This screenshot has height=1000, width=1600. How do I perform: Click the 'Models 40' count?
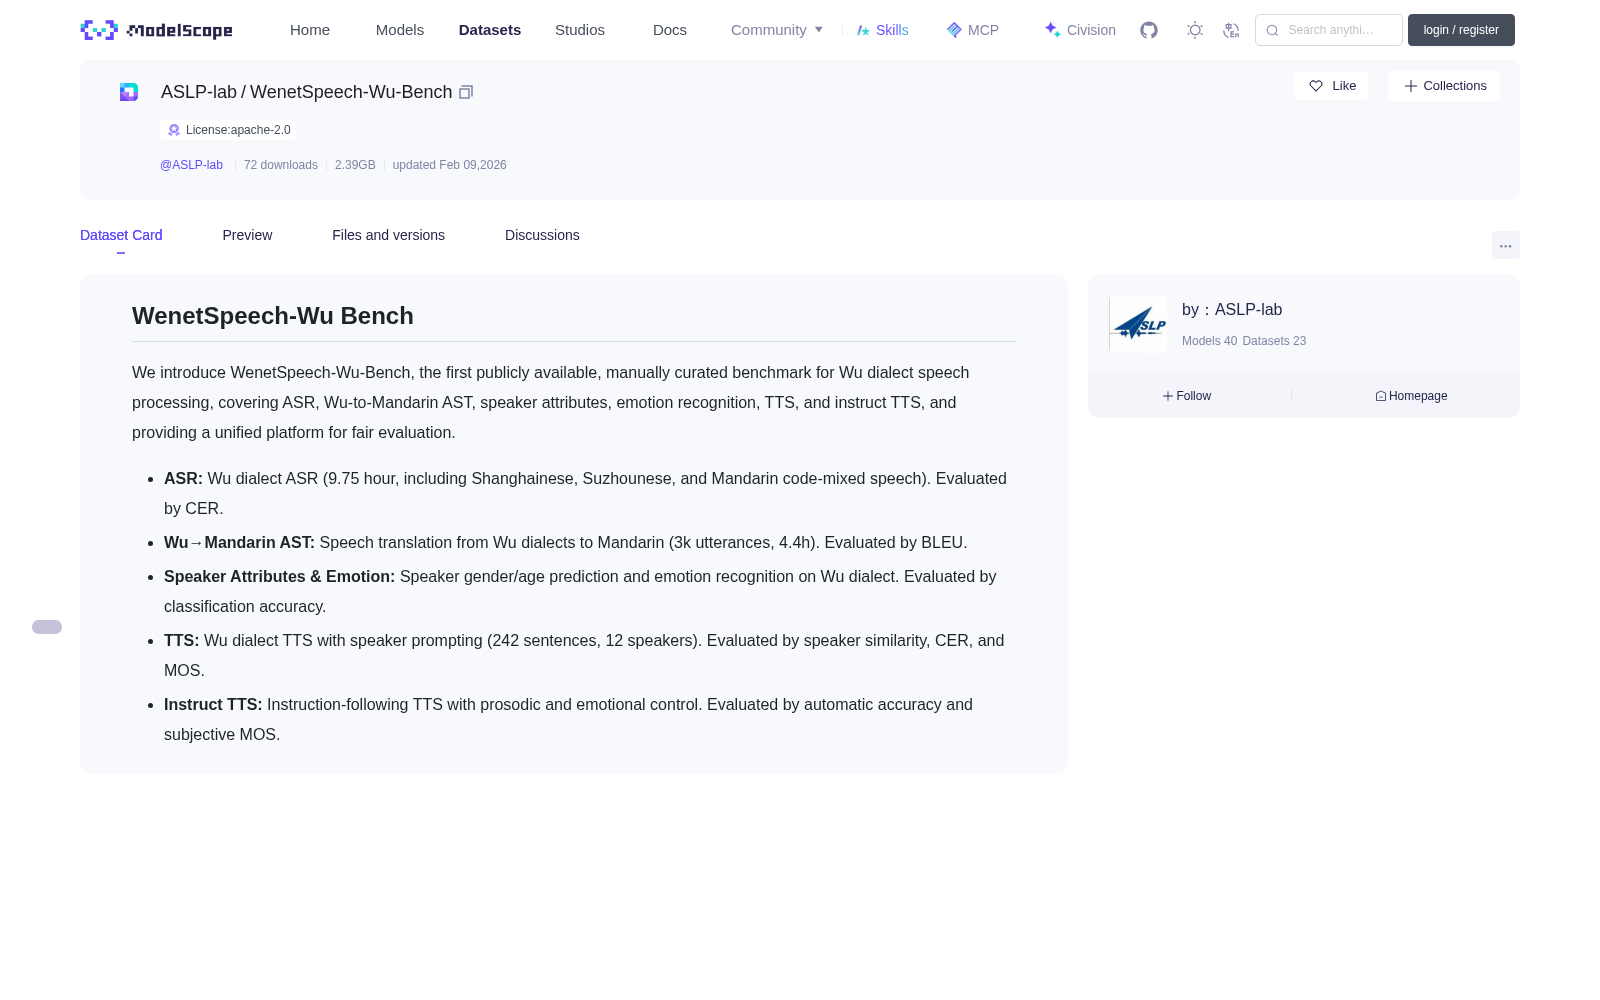click(1209, 341)
